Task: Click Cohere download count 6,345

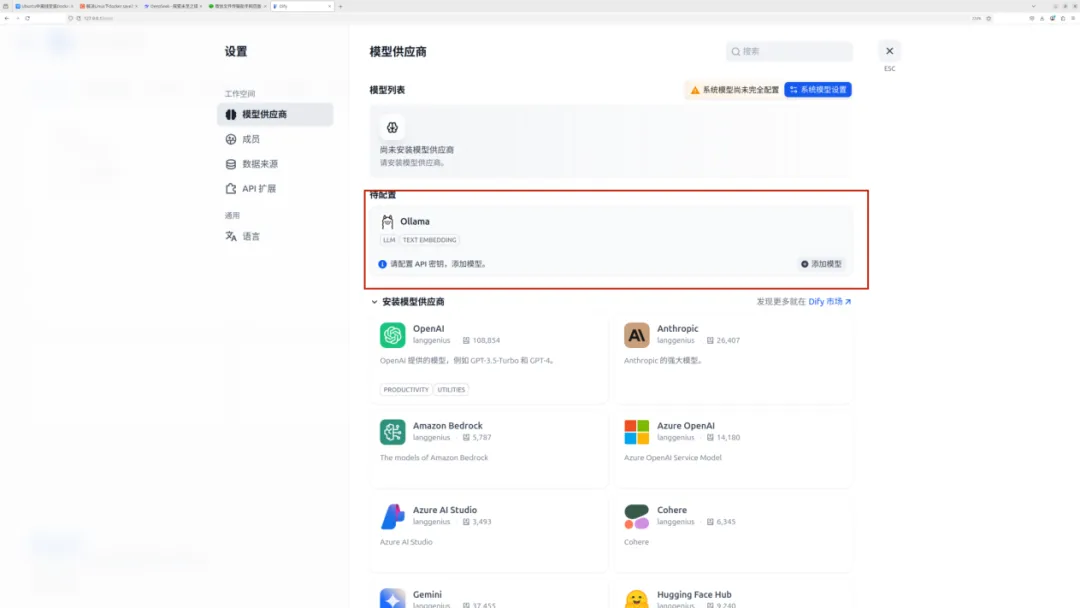Action: click(x=720, y=521)
